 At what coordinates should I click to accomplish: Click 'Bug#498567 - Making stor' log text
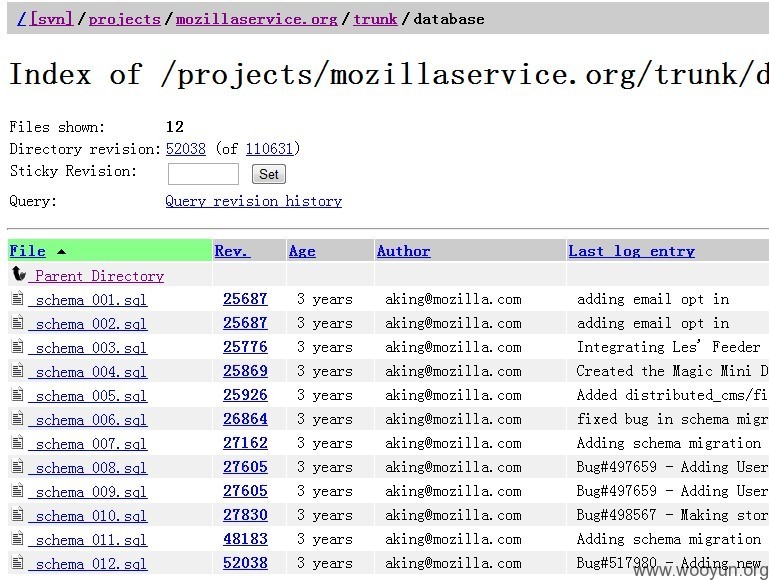(x=672, y=515)
